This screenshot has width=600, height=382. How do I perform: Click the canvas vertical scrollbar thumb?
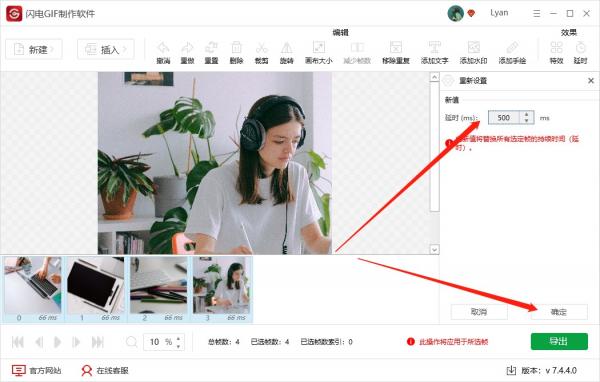(x=434, y=146)
